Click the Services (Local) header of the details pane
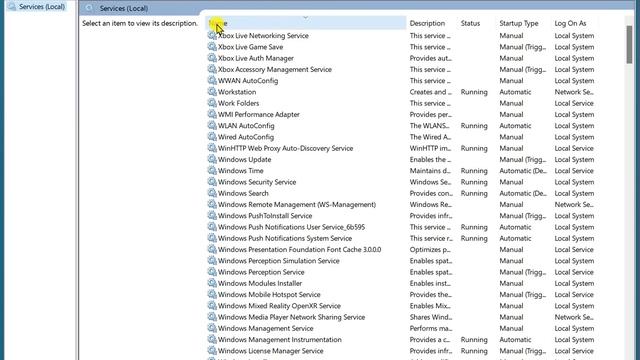The width and height of the screenshot is (640, 360). [124, 8]
